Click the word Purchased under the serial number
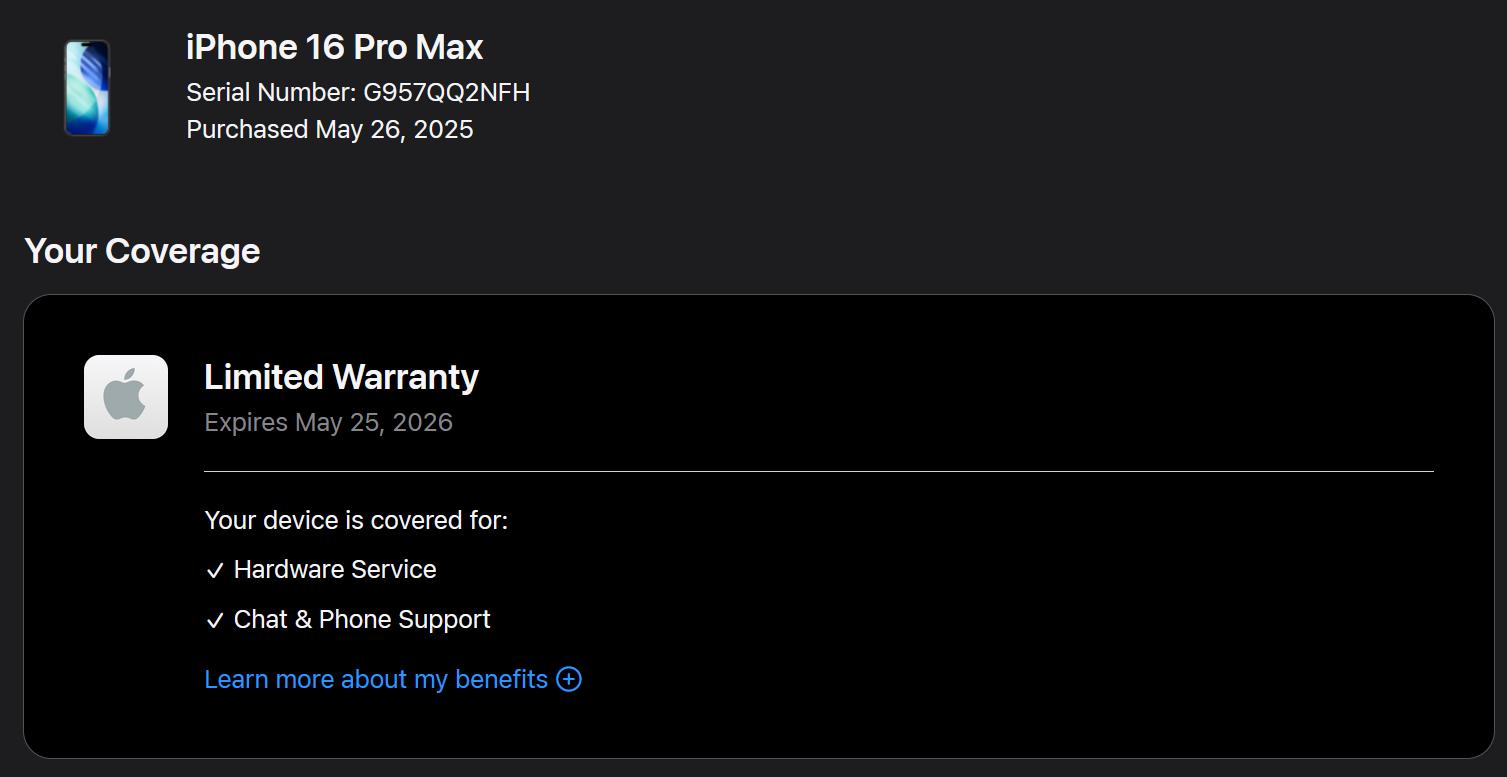This screenshot has height=777, width=1507. 247,130
